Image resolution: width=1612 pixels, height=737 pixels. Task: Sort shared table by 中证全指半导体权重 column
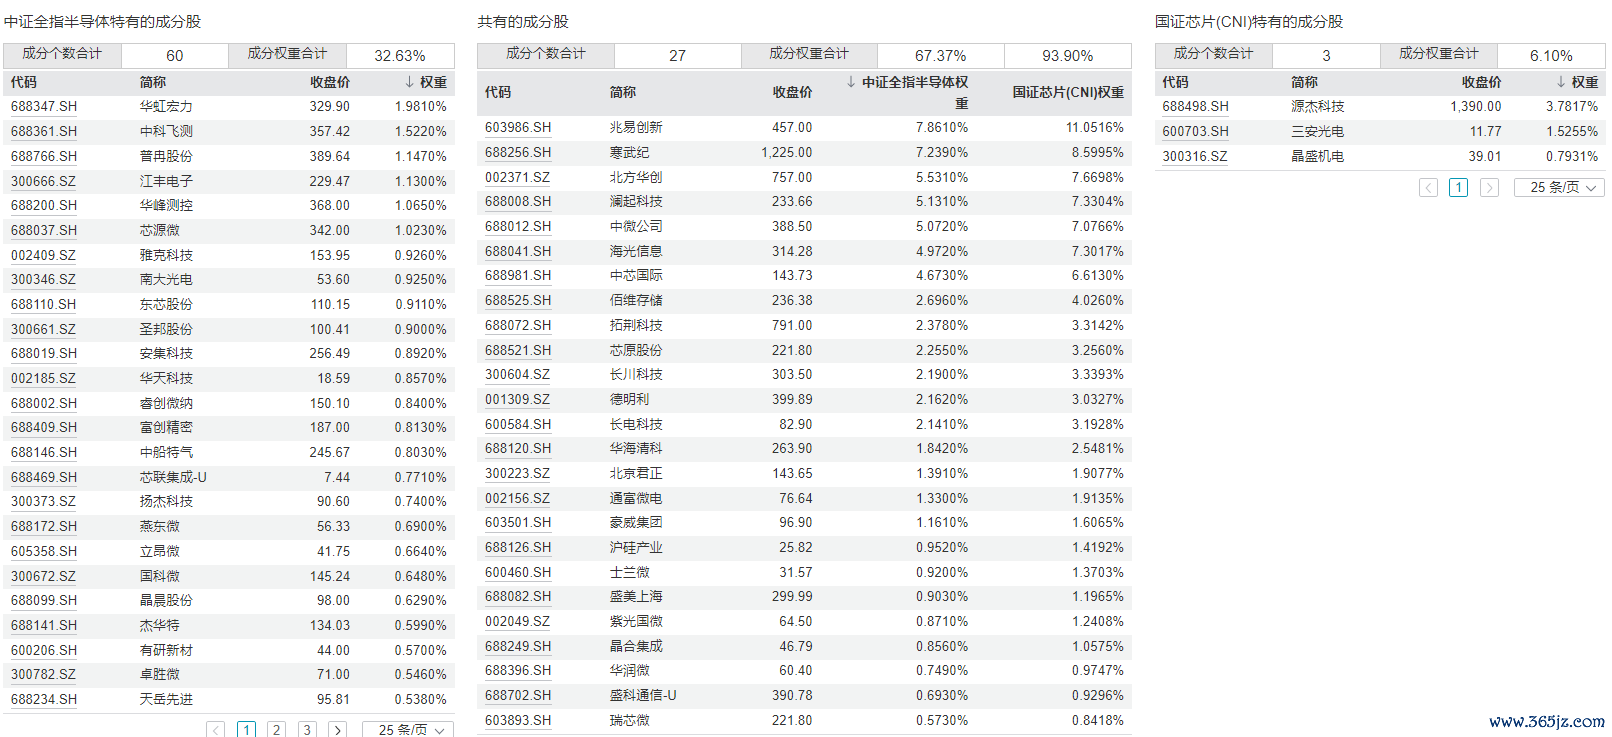tap(907, 92)
